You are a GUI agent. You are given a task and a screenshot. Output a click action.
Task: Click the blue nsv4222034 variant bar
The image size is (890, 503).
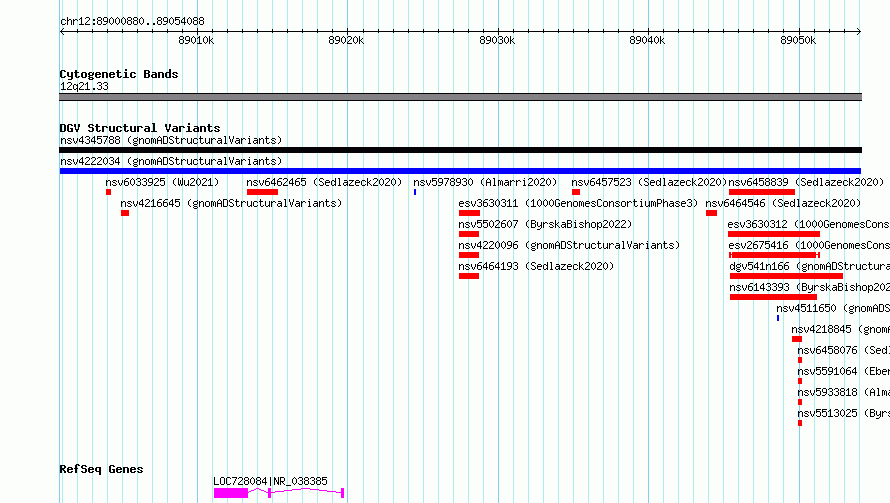[460, 171]
